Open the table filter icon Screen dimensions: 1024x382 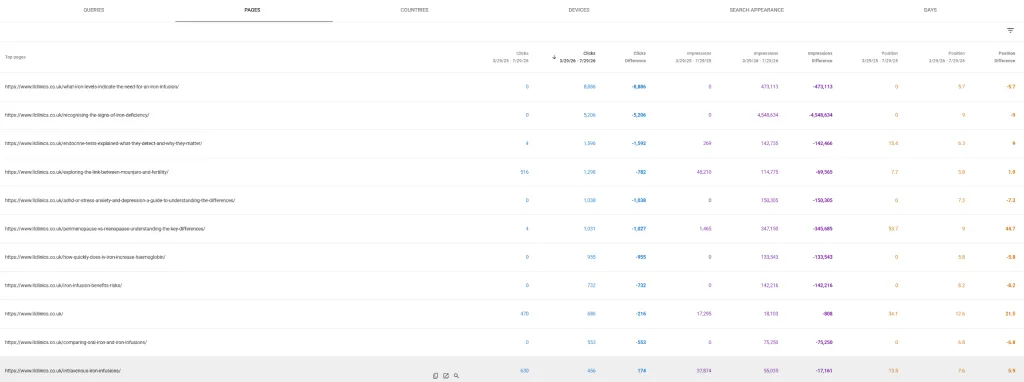tap(1010, 31)
